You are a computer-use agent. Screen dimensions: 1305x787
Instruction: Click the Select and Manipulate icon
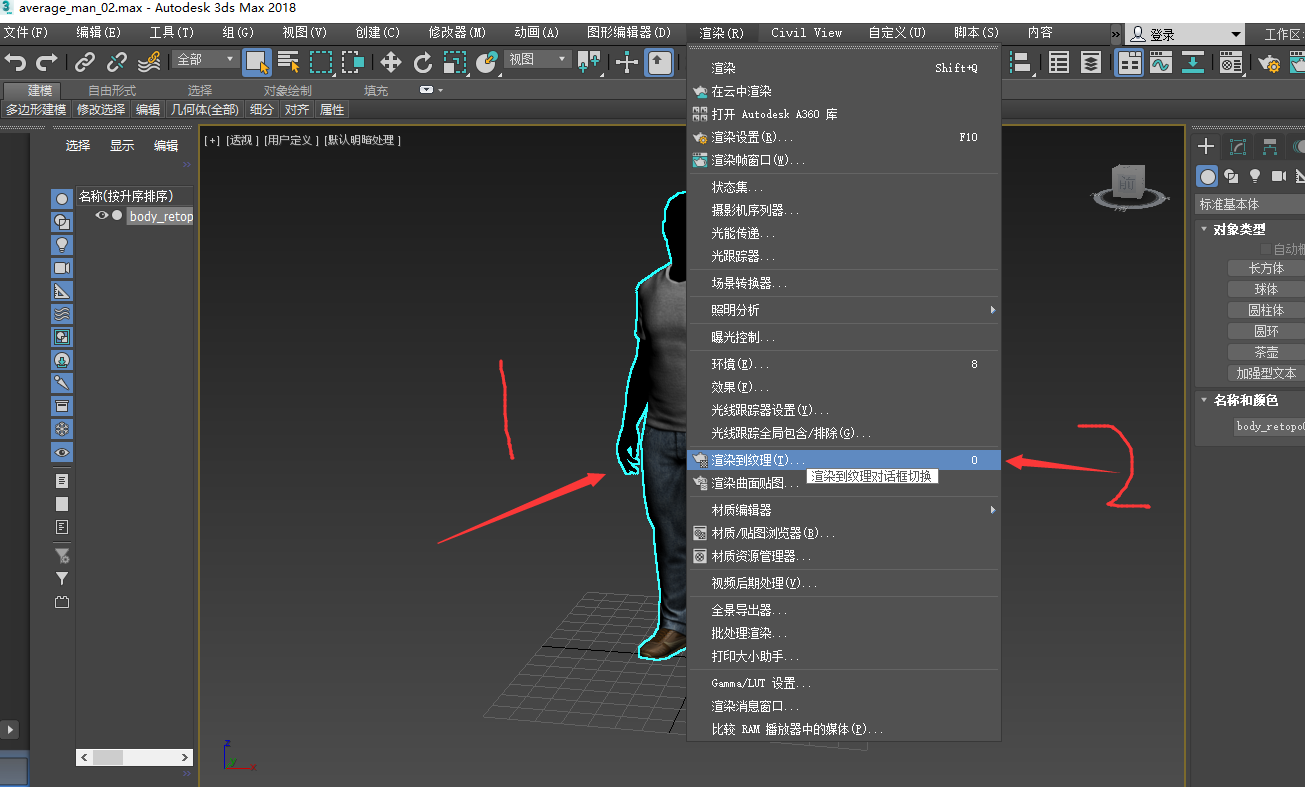627,62
